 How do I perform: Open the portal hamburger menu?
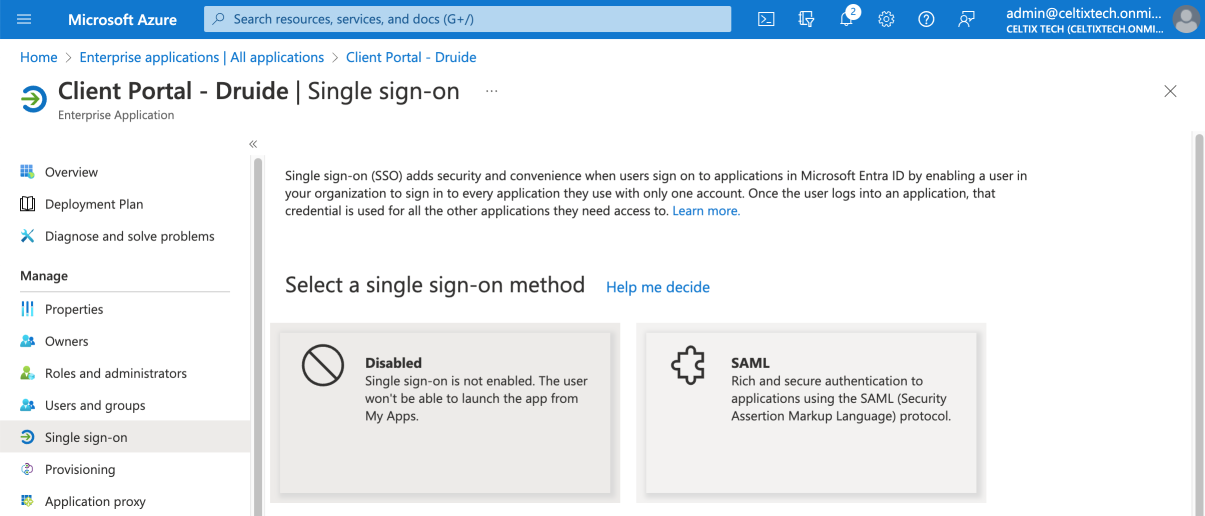(25, 19)
